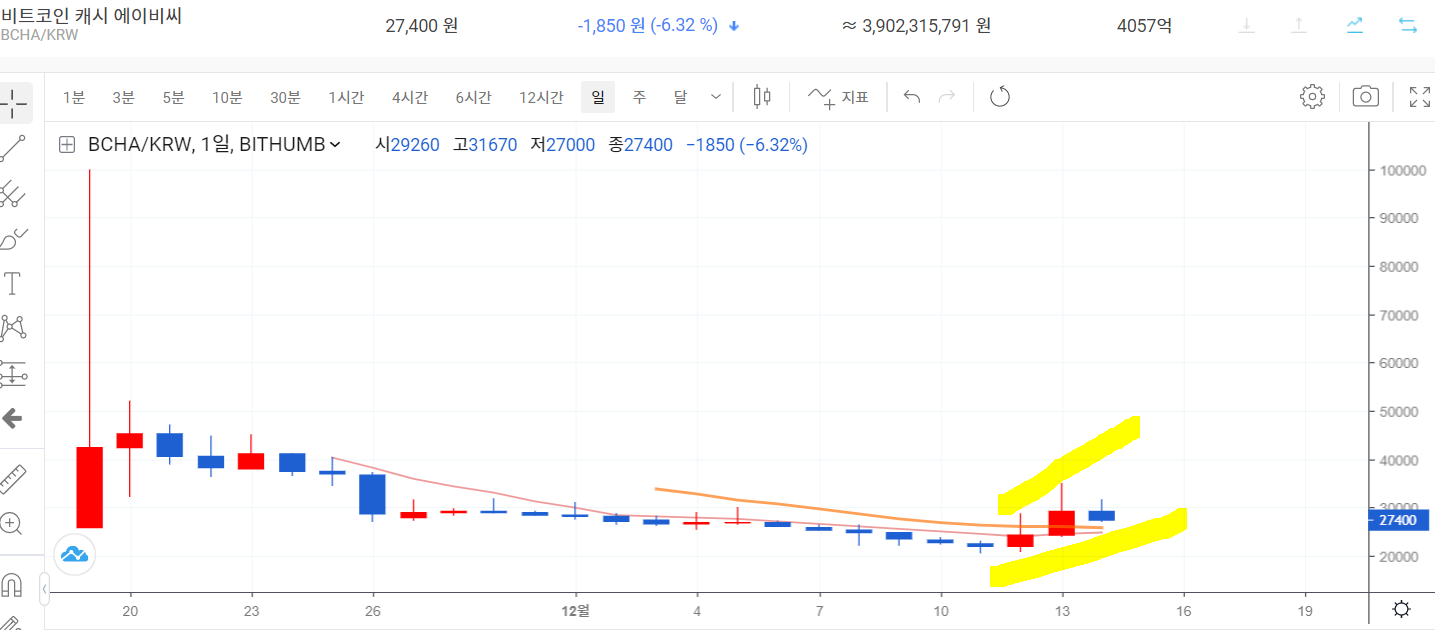
Task: Click the download arrow icon in header
Action: coord(1246,26)
